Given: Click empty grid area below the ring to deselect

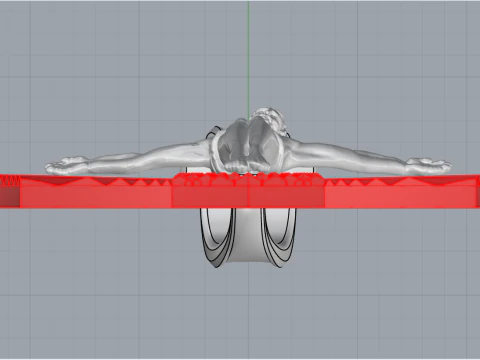Looking at the screenshot, I should click(x=248, y=310).
